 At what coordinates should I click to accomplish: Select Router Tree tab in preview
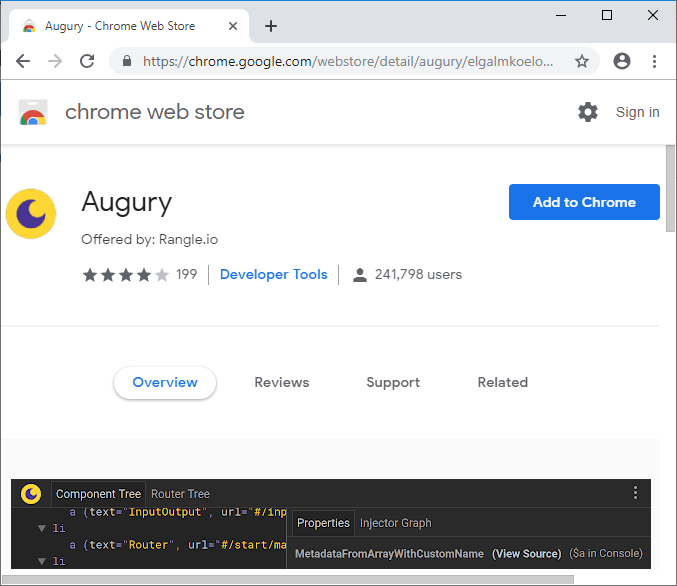pos(180,494)
